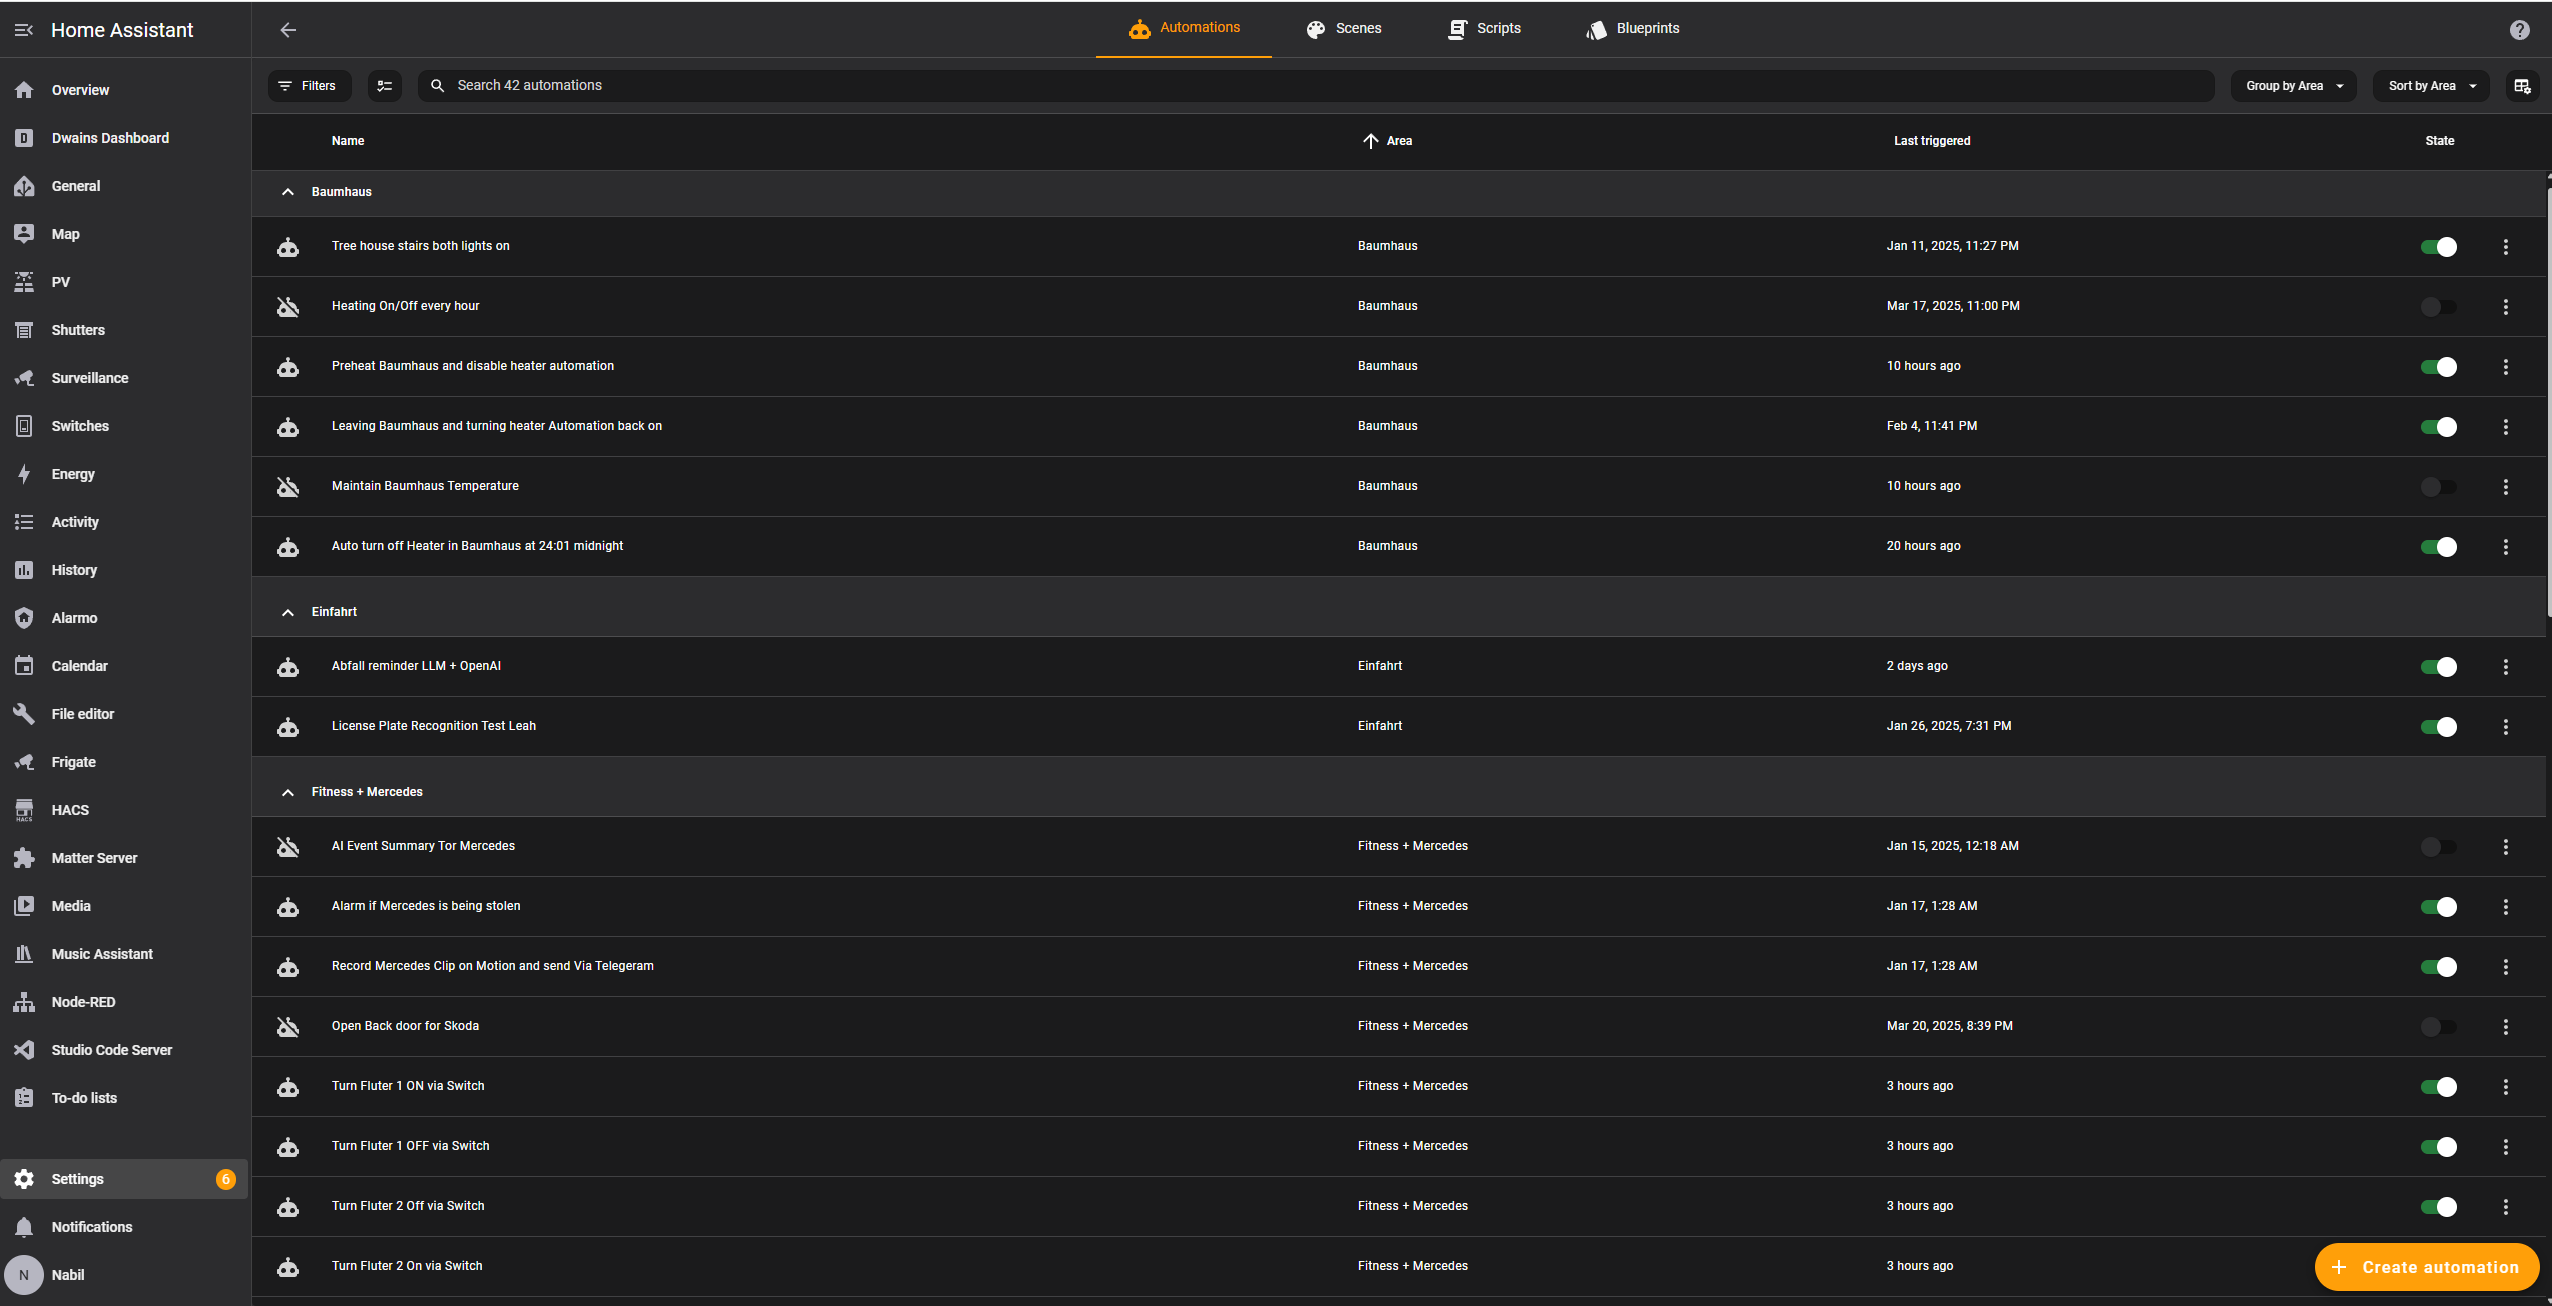The width and height of the screenshot is (2552, 1306).
Task: Collapse the sidebar with the hamburger icon
Action: pos(24,30)
